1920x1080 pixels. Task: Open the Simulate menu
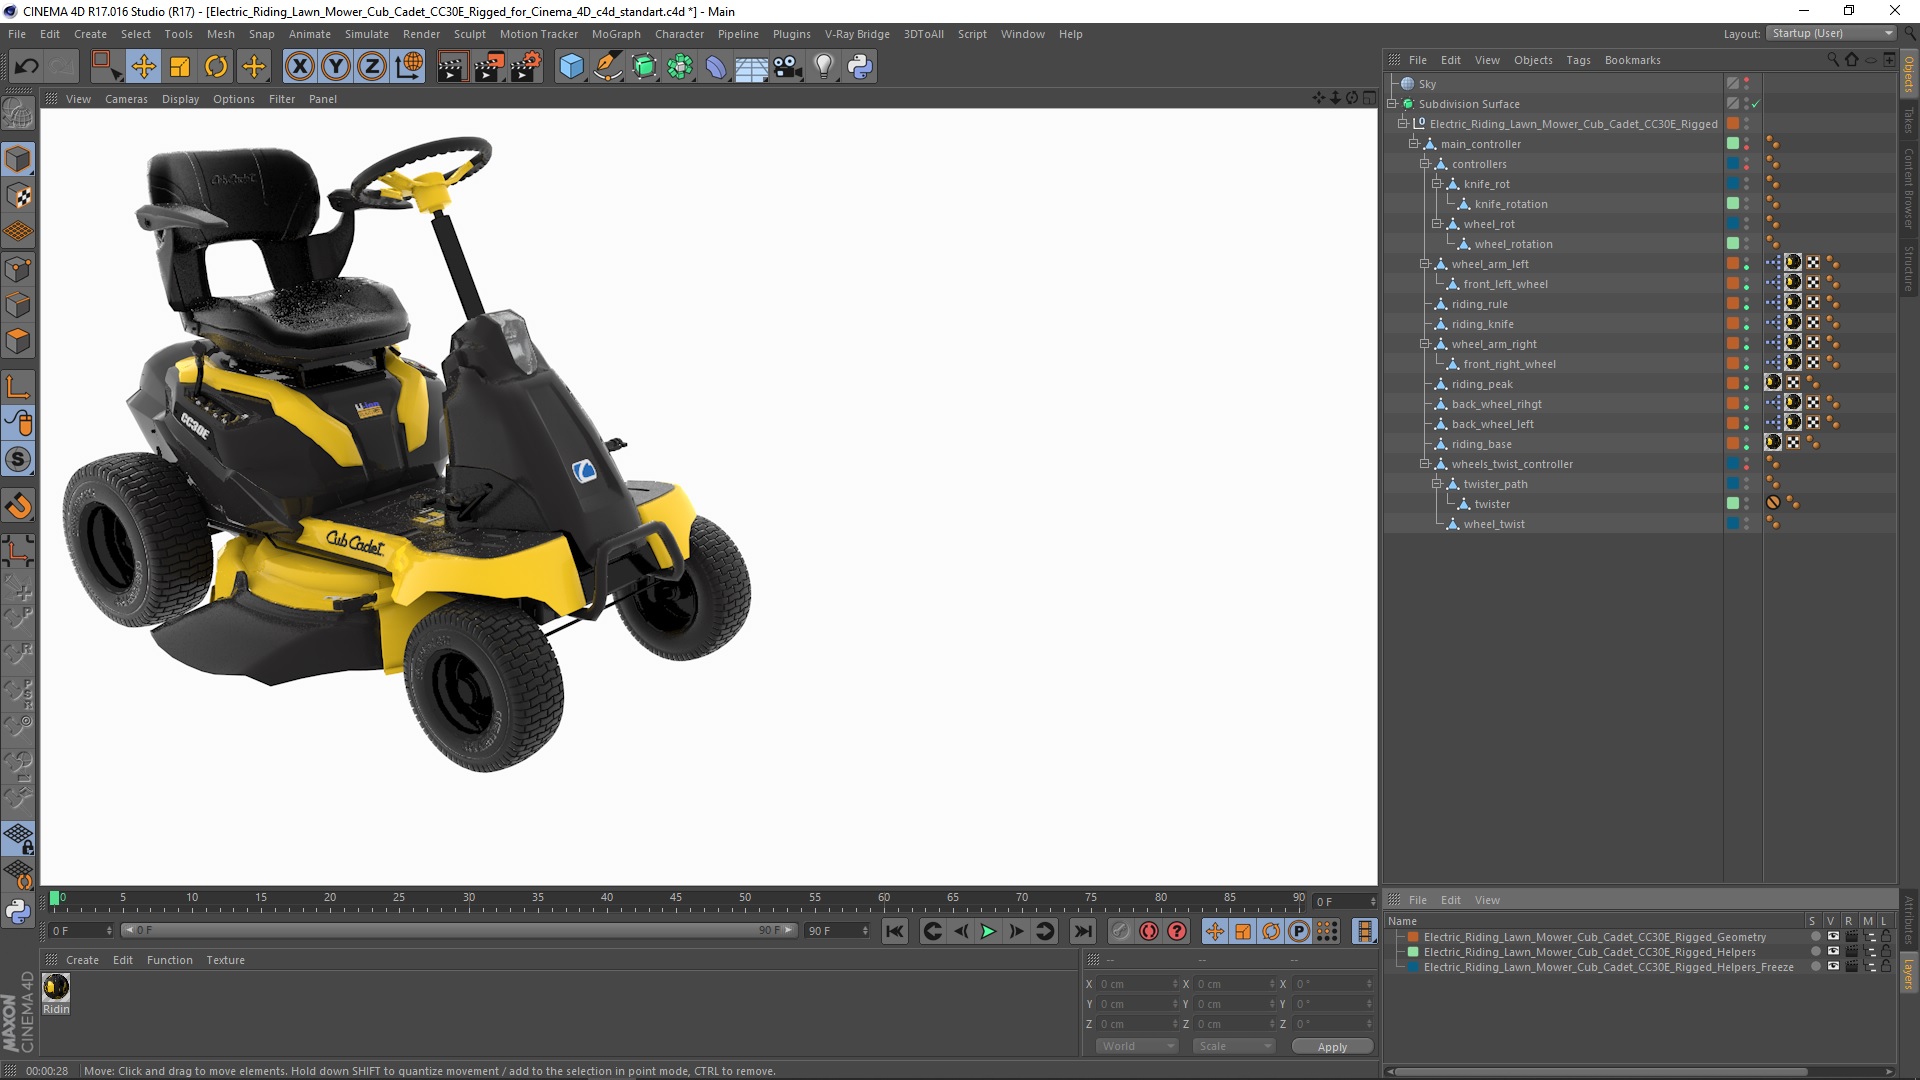tap(367, 34)
